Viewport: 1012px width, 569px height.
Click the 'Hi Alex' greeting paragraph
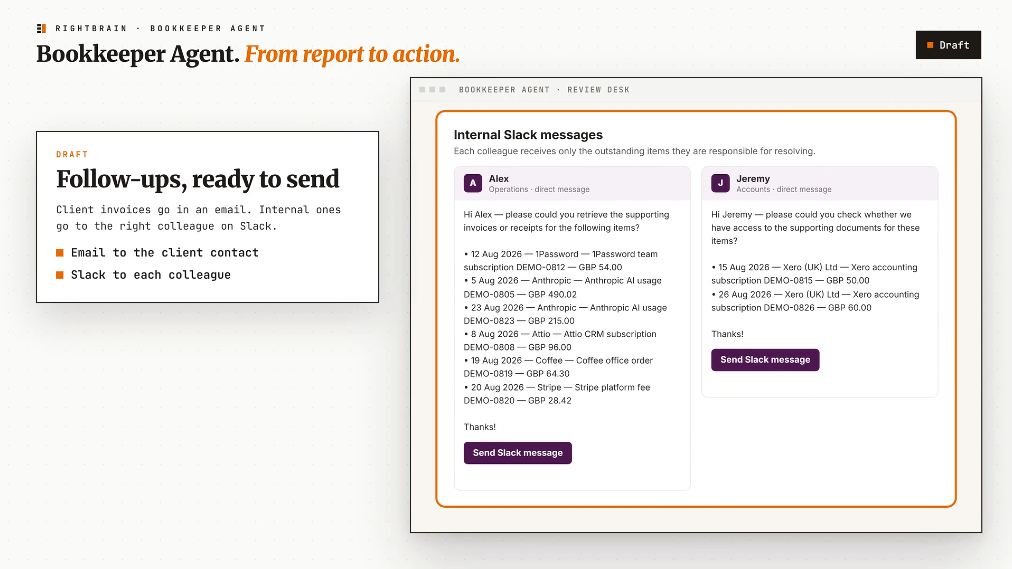(566, 221)
